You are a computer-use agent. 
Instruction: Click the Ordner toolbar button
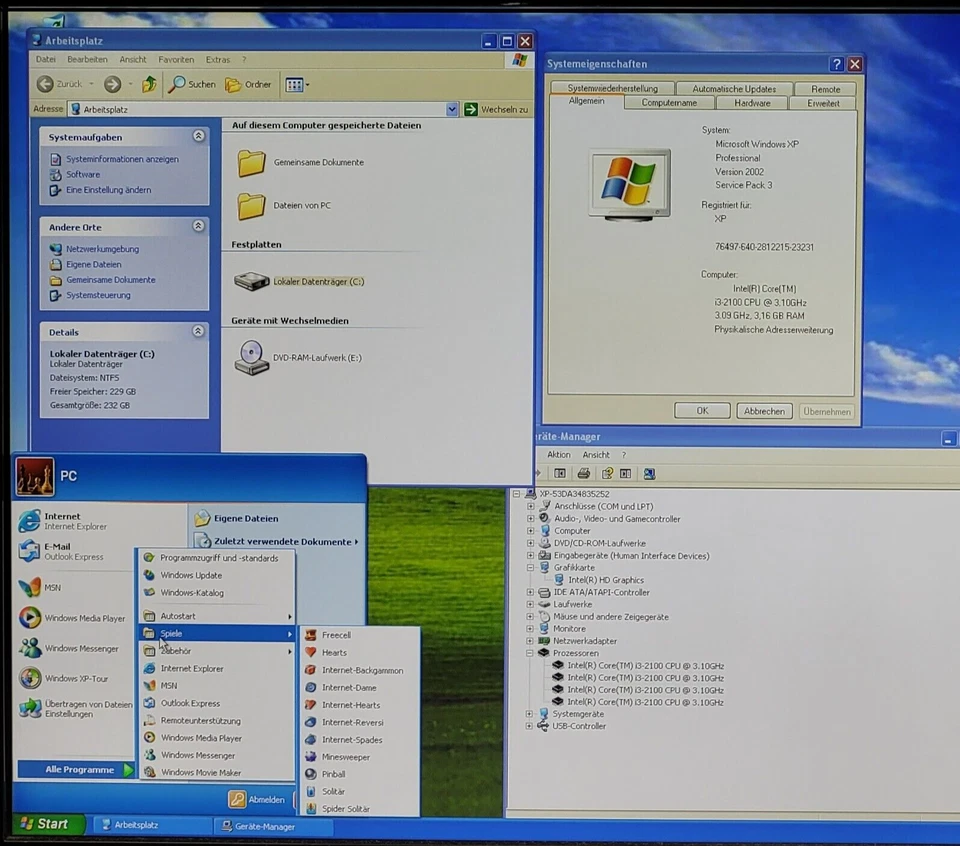[x=249, y=85]
